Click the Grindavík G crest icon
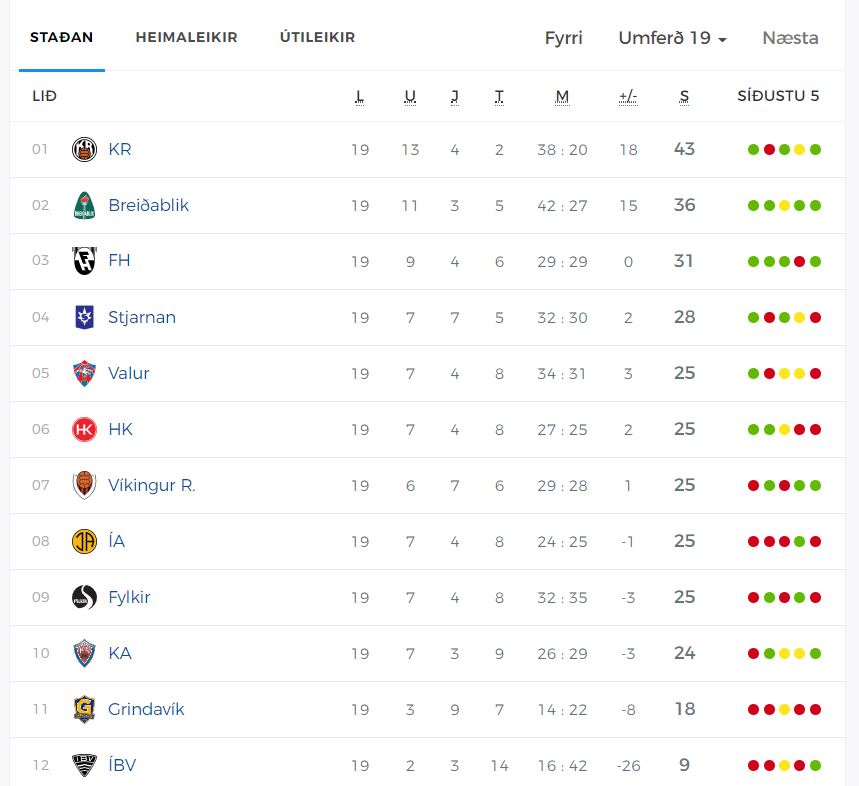859x786 pixels. [x=84, y=709]
